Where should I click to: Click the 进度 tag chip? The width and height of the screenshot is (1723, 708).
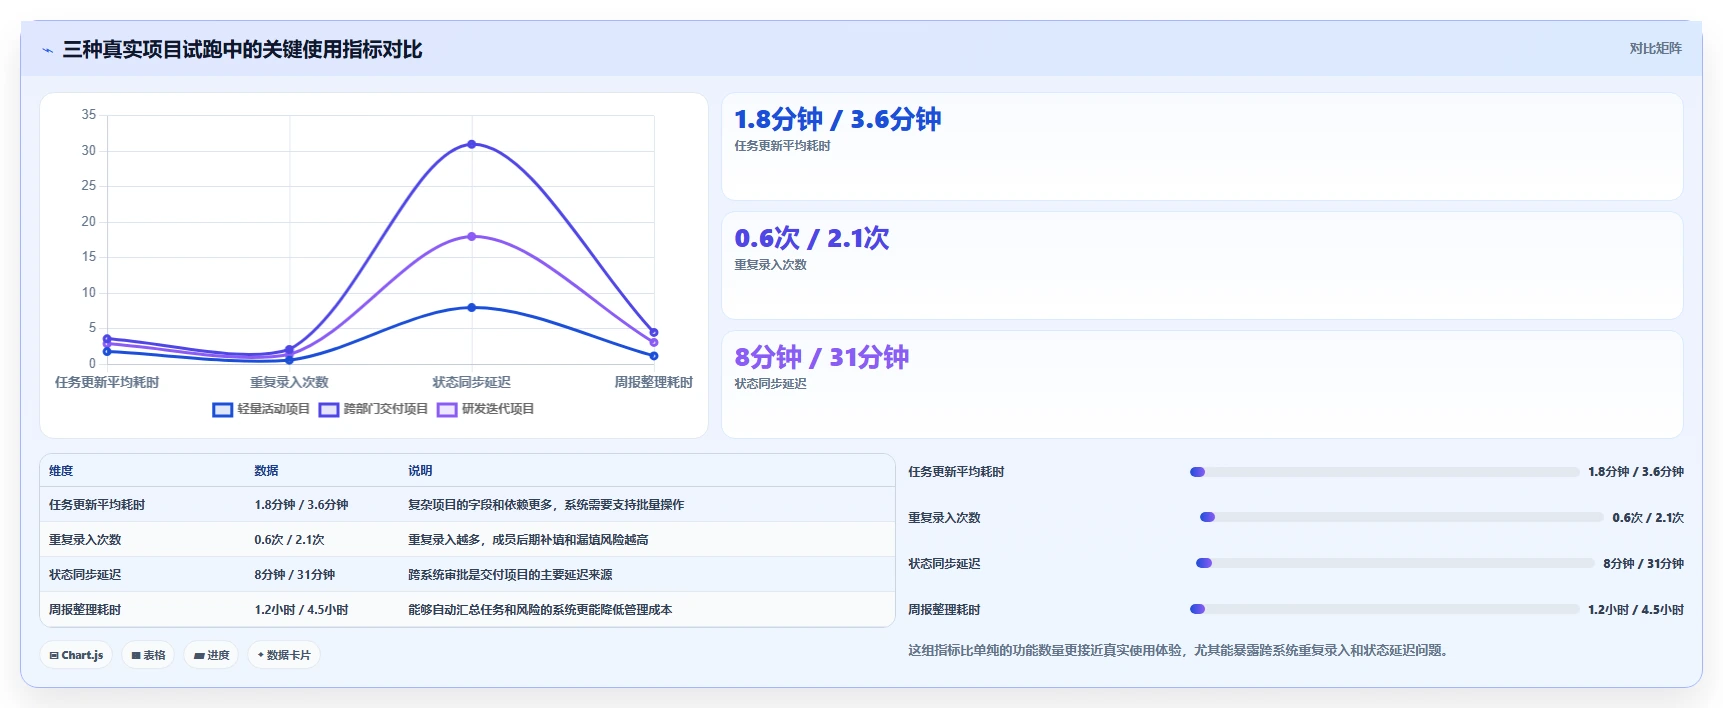pos(211,655)
